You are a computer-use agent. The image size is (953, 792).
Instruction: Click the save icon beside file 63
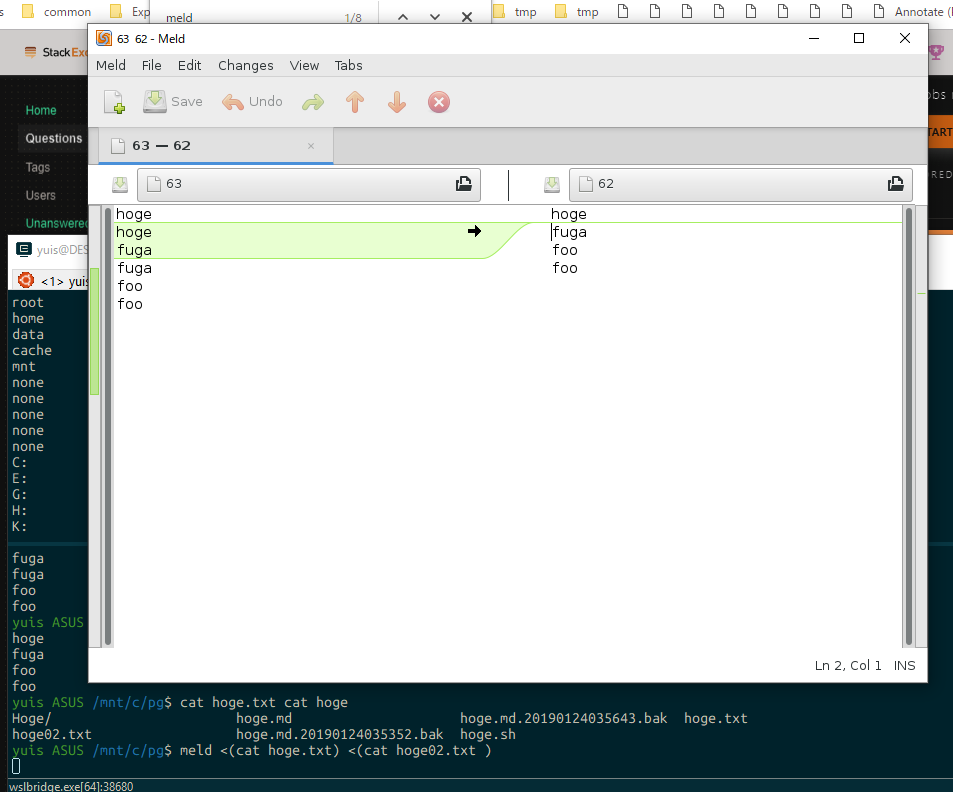(120, 184)
